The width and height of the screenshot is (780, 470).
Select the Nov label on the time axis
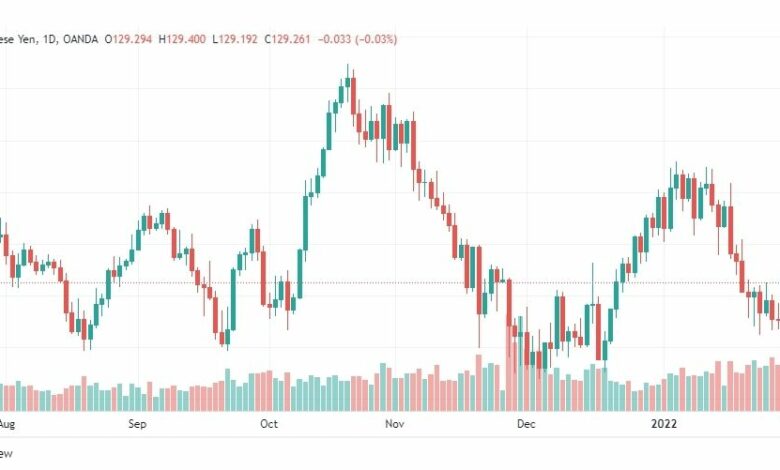(x=394, y=424)
